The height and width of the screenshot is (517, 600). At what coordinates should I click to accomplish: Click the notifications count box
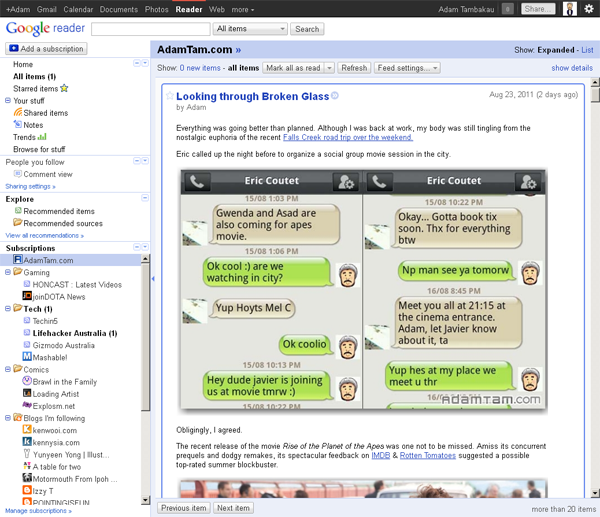point(507,9)
